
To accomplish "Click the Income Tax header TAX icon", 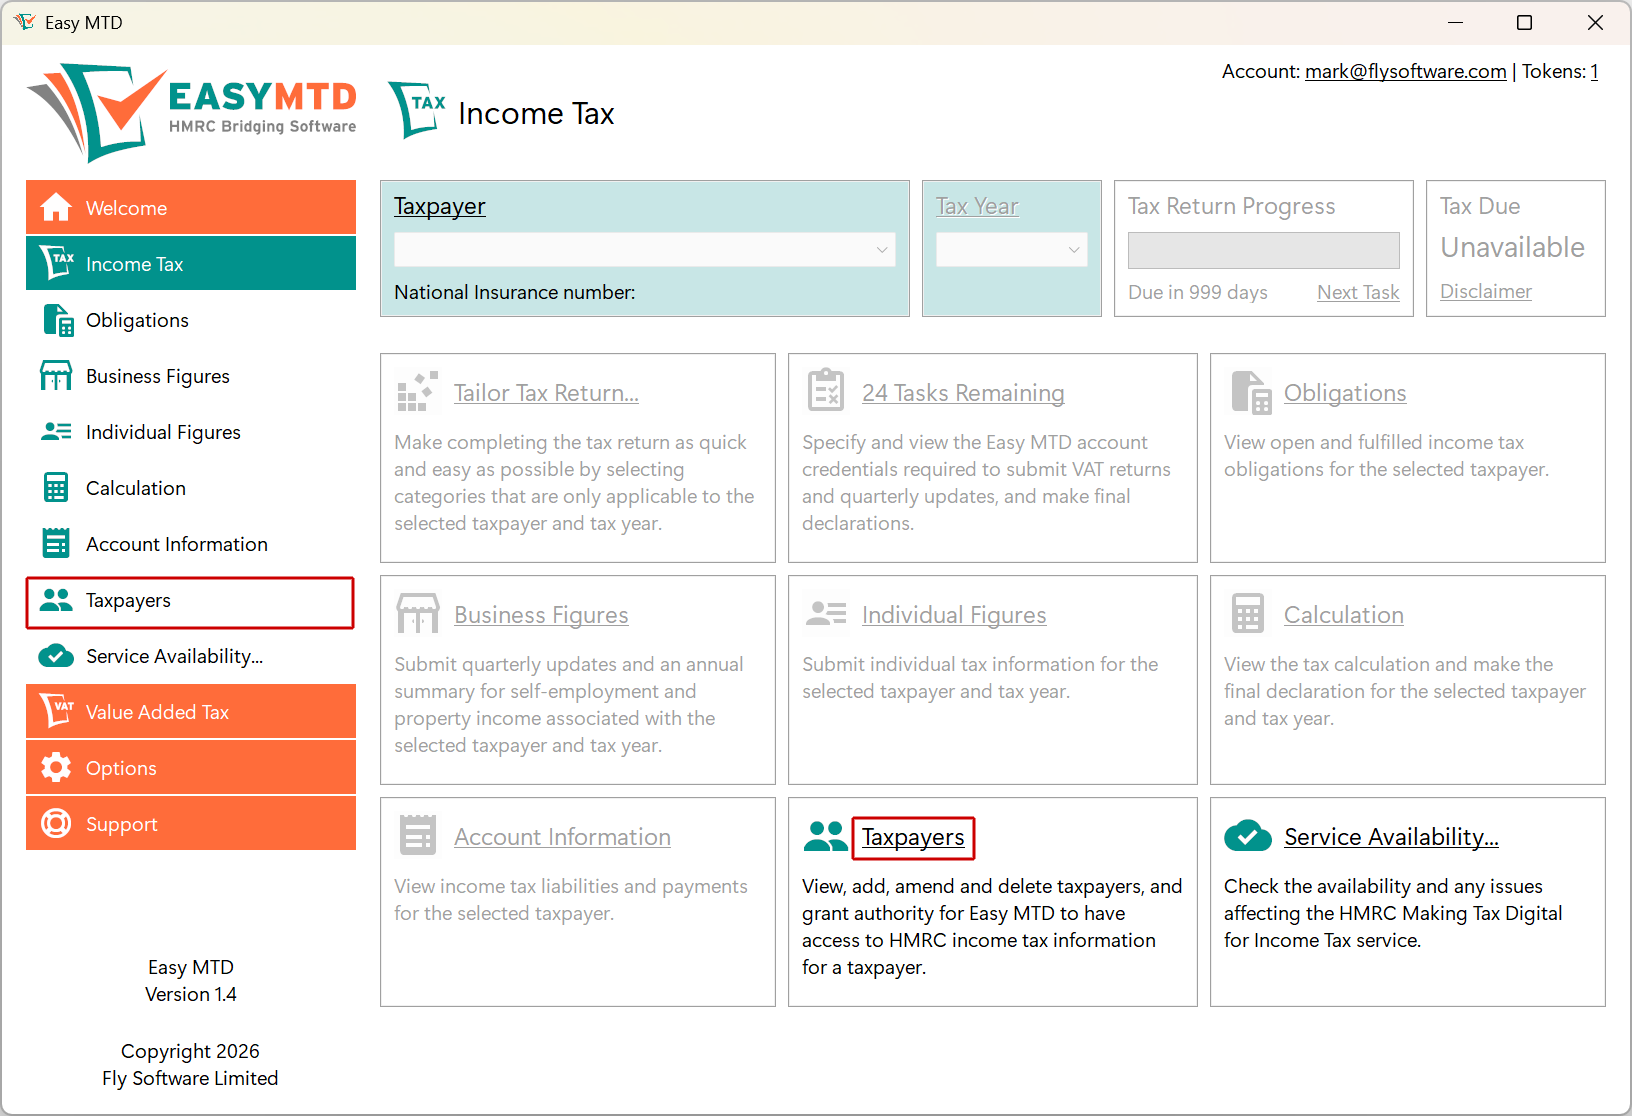I will 417,110.
